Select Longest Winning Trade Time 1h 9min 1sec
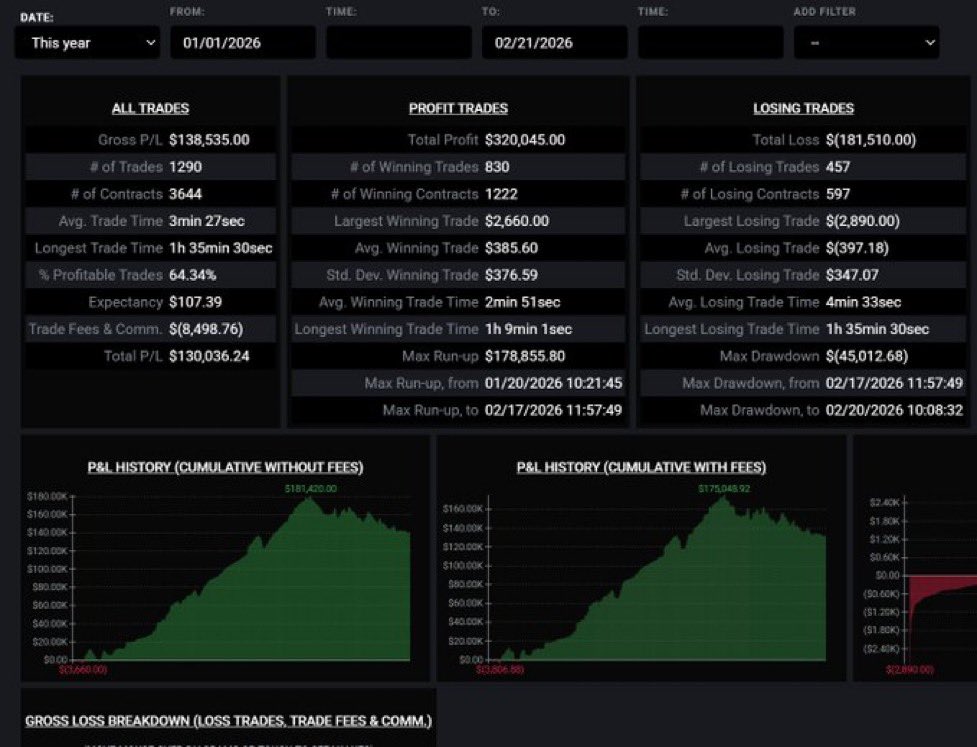This screenshot has width=977, height=747. 528,329
